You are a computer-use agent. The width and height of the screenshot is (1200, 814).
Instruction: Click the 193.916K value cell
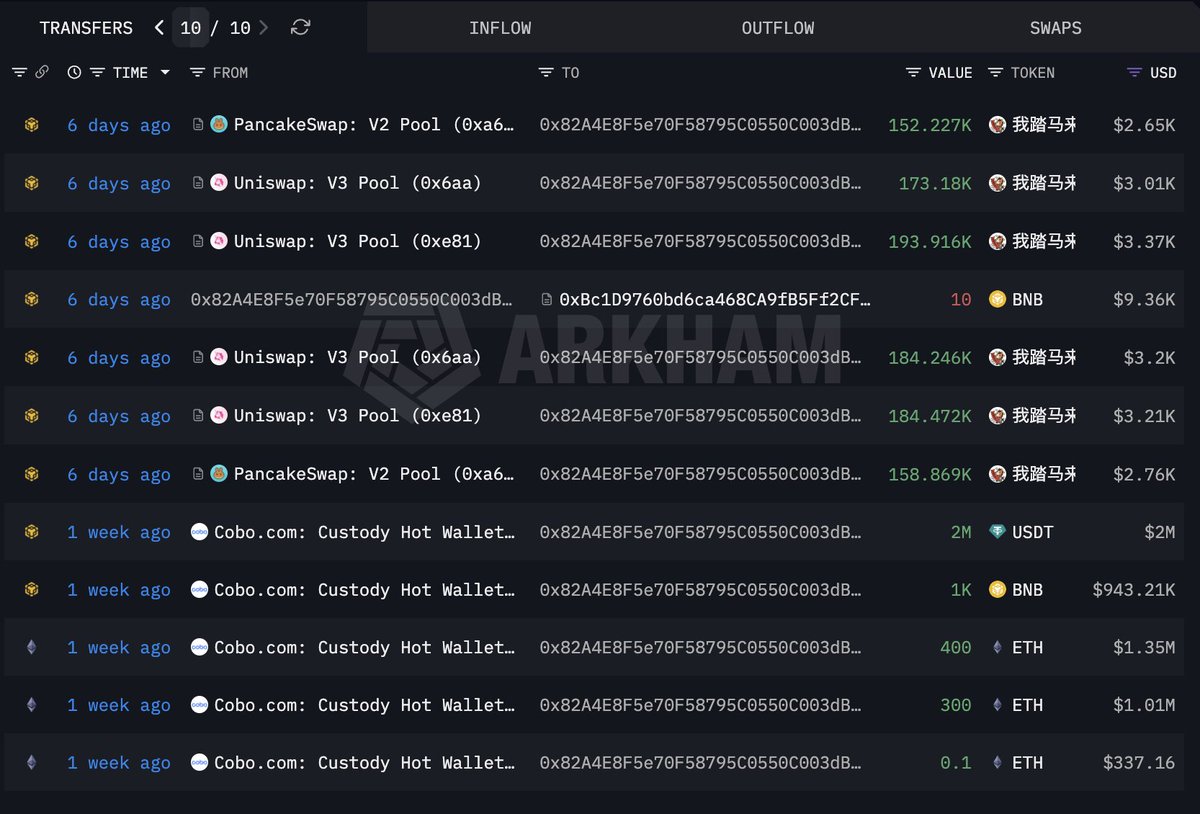(930, 241)
